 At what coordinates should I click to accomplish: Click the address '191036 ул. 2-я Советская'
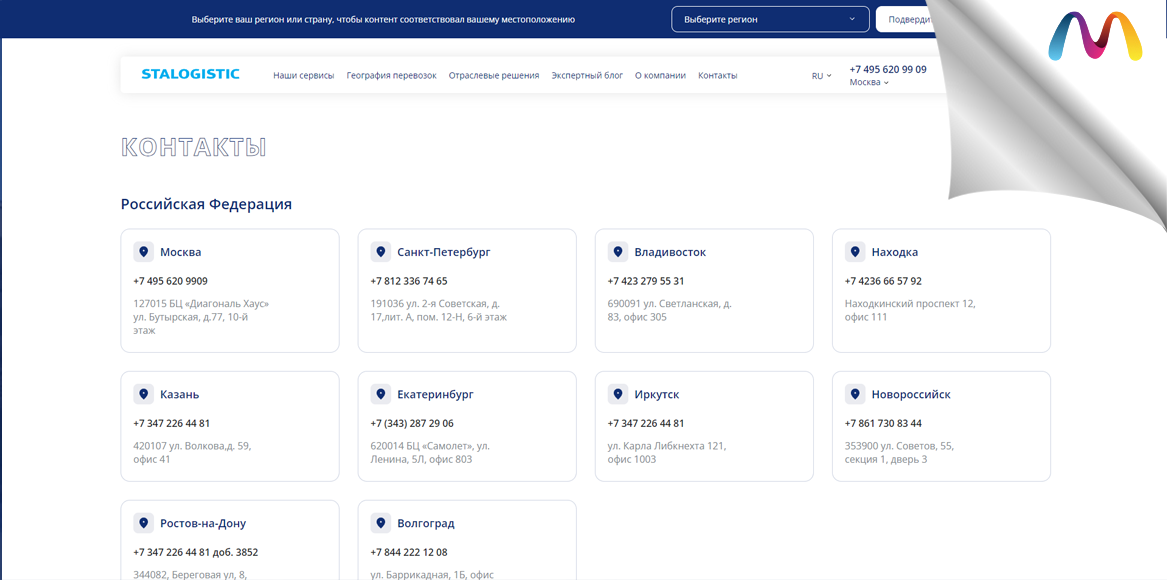(439, 310)
